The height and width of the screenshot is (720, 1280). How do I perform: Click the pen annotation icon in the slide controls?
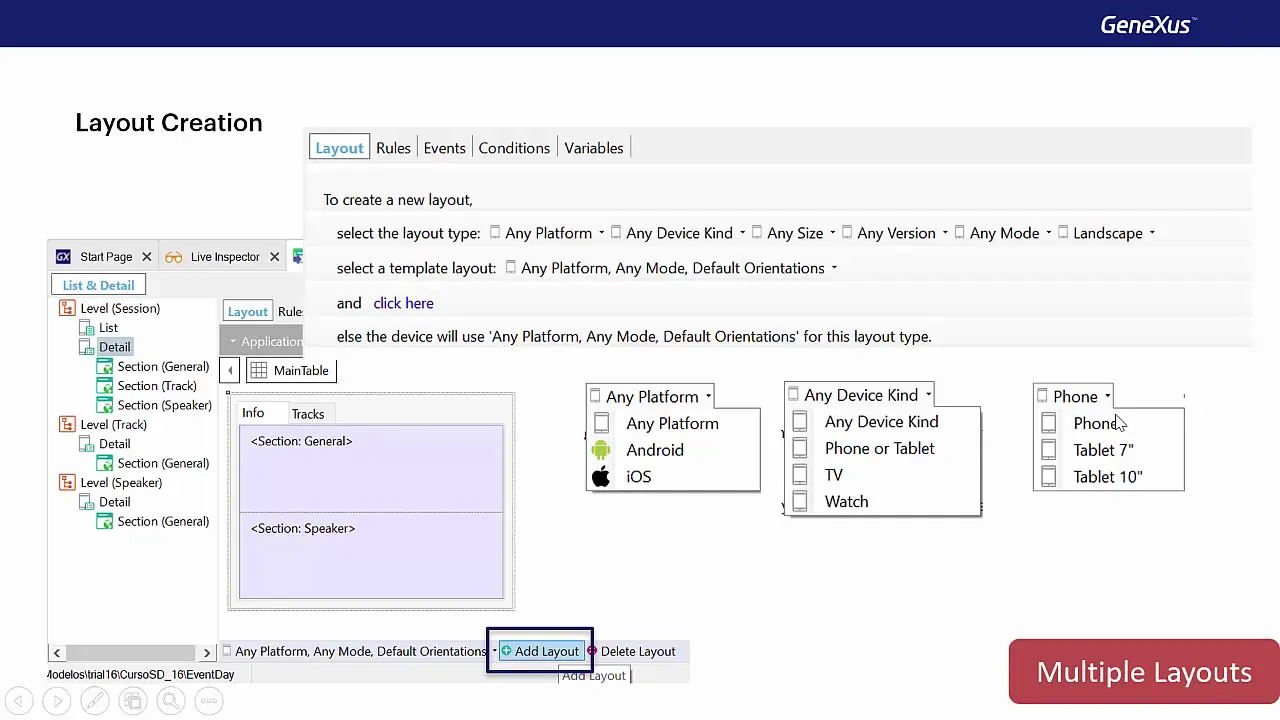95,701
